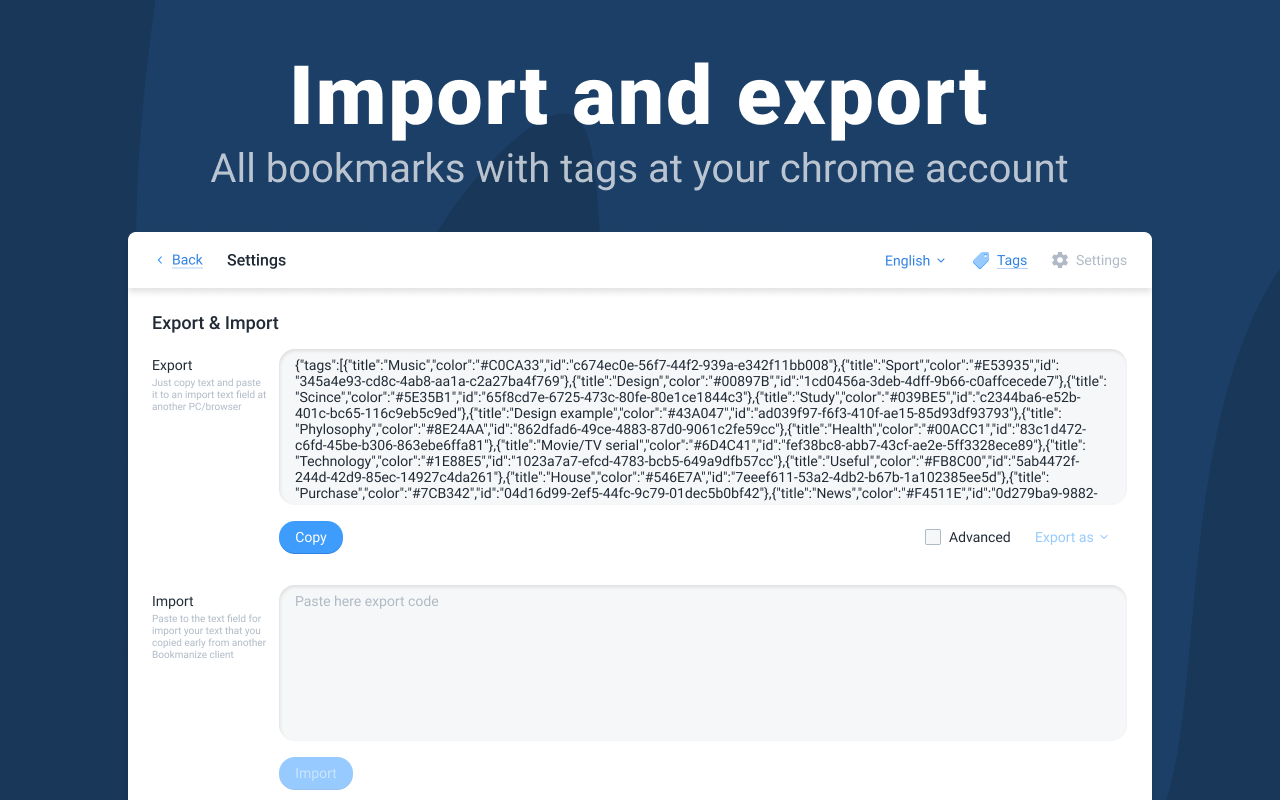Open the English language dropdown
Viewport: 1280px width, 800px height.
(x=914, y=260)
